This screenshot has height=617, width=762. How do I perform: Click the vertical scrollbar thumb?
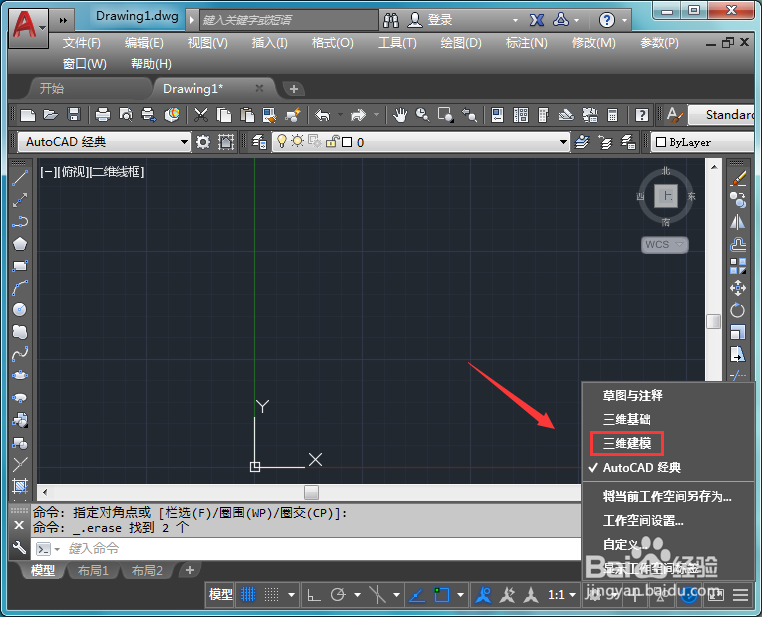pos(713,322)
